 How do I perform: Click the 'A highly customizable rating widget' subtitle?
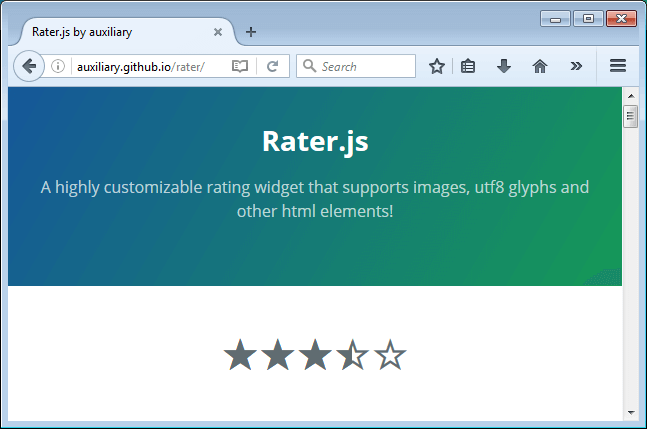(x=315, y=199)
